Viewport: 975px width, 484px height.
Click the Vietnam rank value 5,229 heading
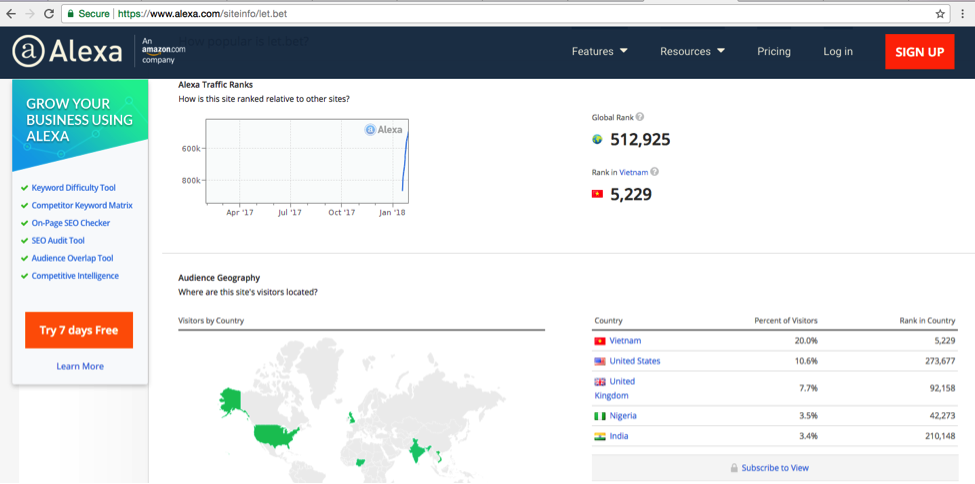click(x=631, y=195)
